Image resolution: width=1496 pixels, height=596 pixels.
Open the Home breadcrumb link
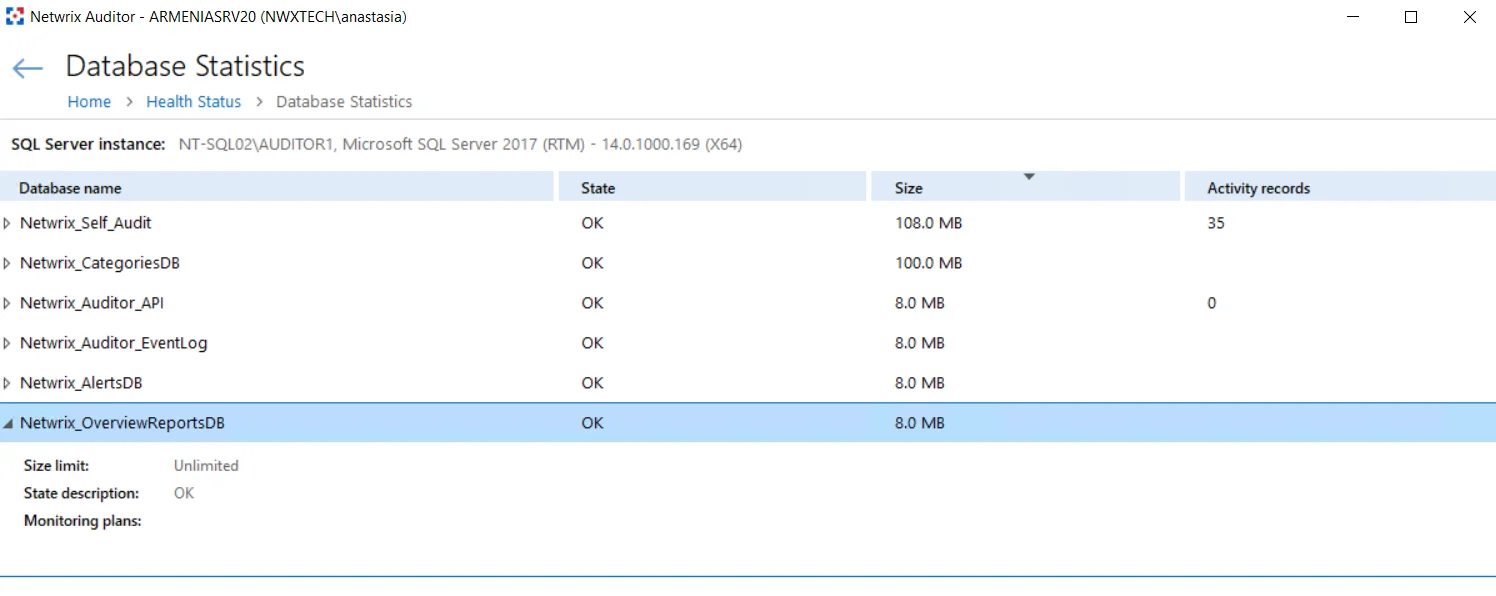89,101
